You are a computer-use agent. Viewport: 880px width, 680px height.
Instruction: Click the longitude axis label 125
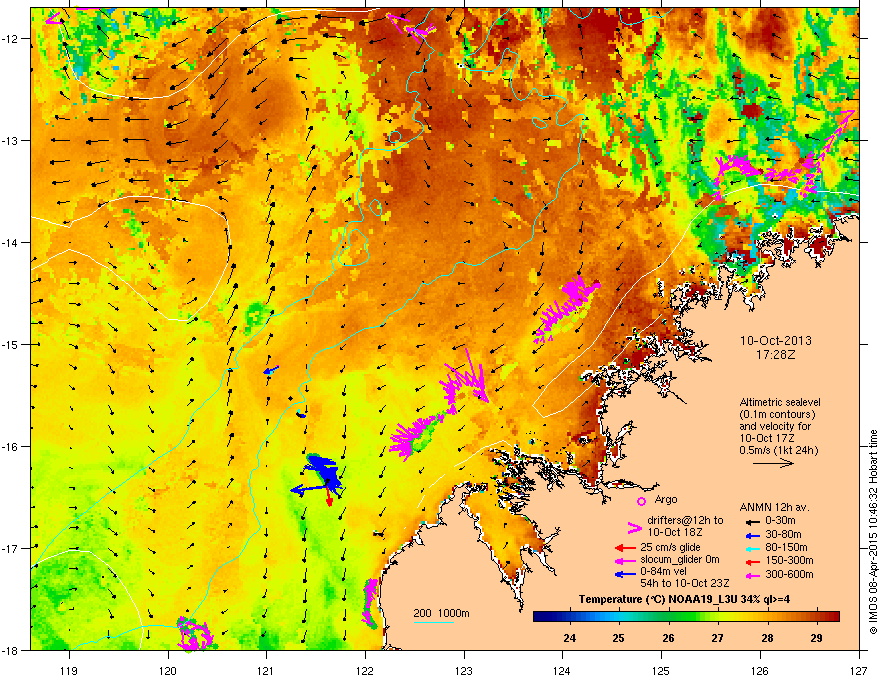click(x=661, y=670)
